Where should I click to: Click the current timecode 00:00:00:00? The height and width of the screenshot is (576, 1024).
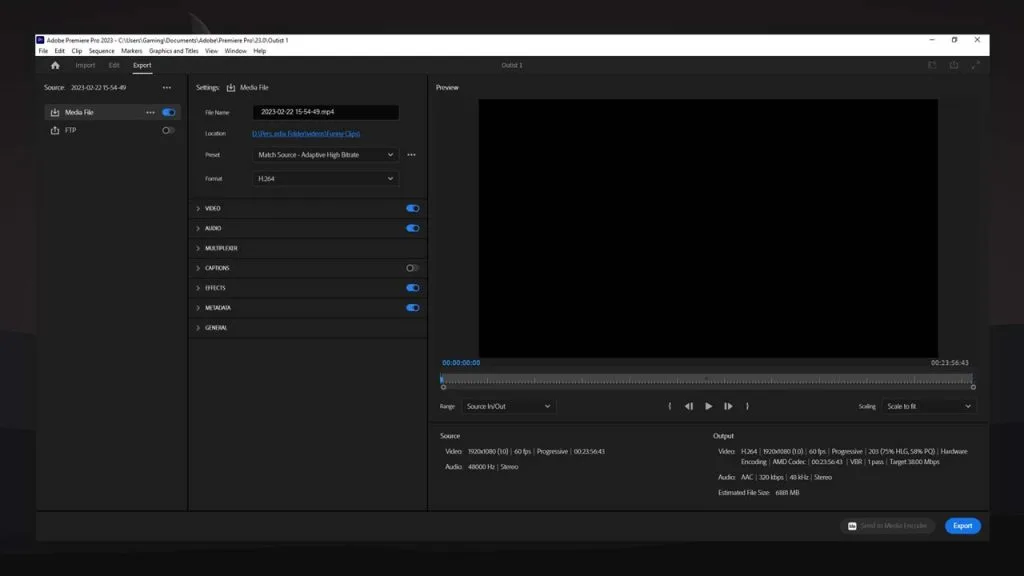(x=461, y=363)
